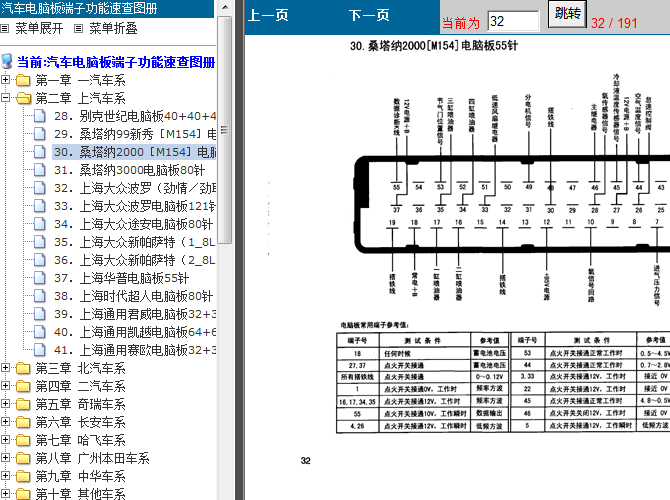Expand the 第四章 二汽车系 tree node
This screenshot has width=670, height=500.
point(5,385)
